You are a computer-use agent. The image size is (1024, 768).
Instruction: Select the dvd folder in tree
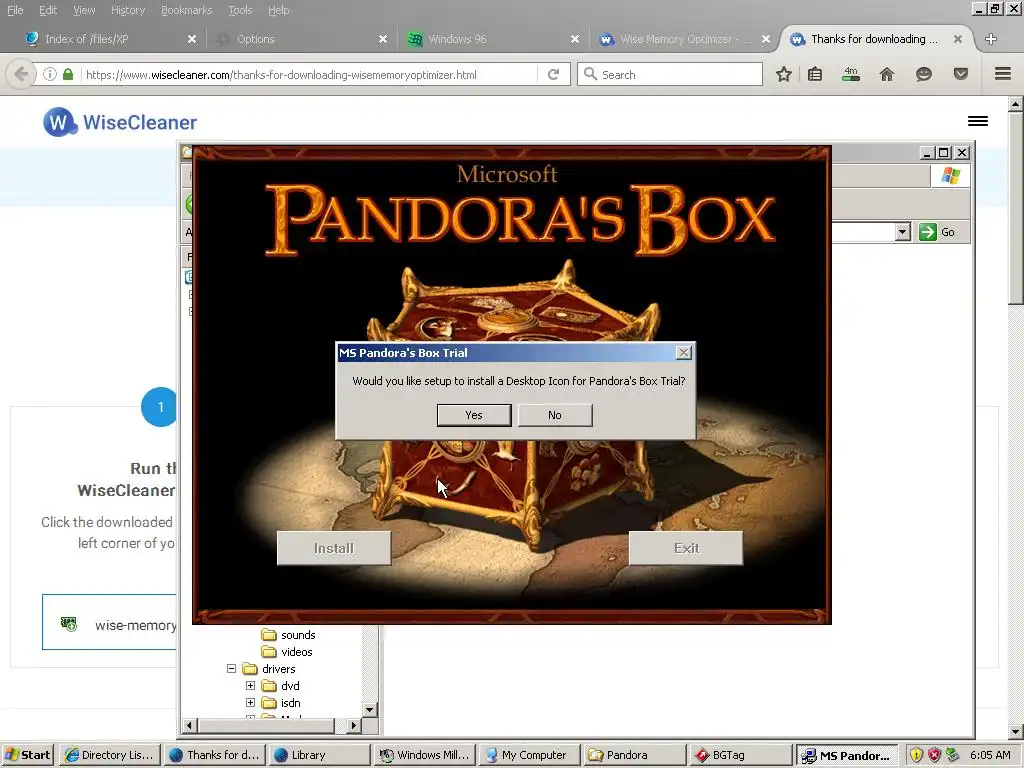pyautogui.click(x=290, y=686)
